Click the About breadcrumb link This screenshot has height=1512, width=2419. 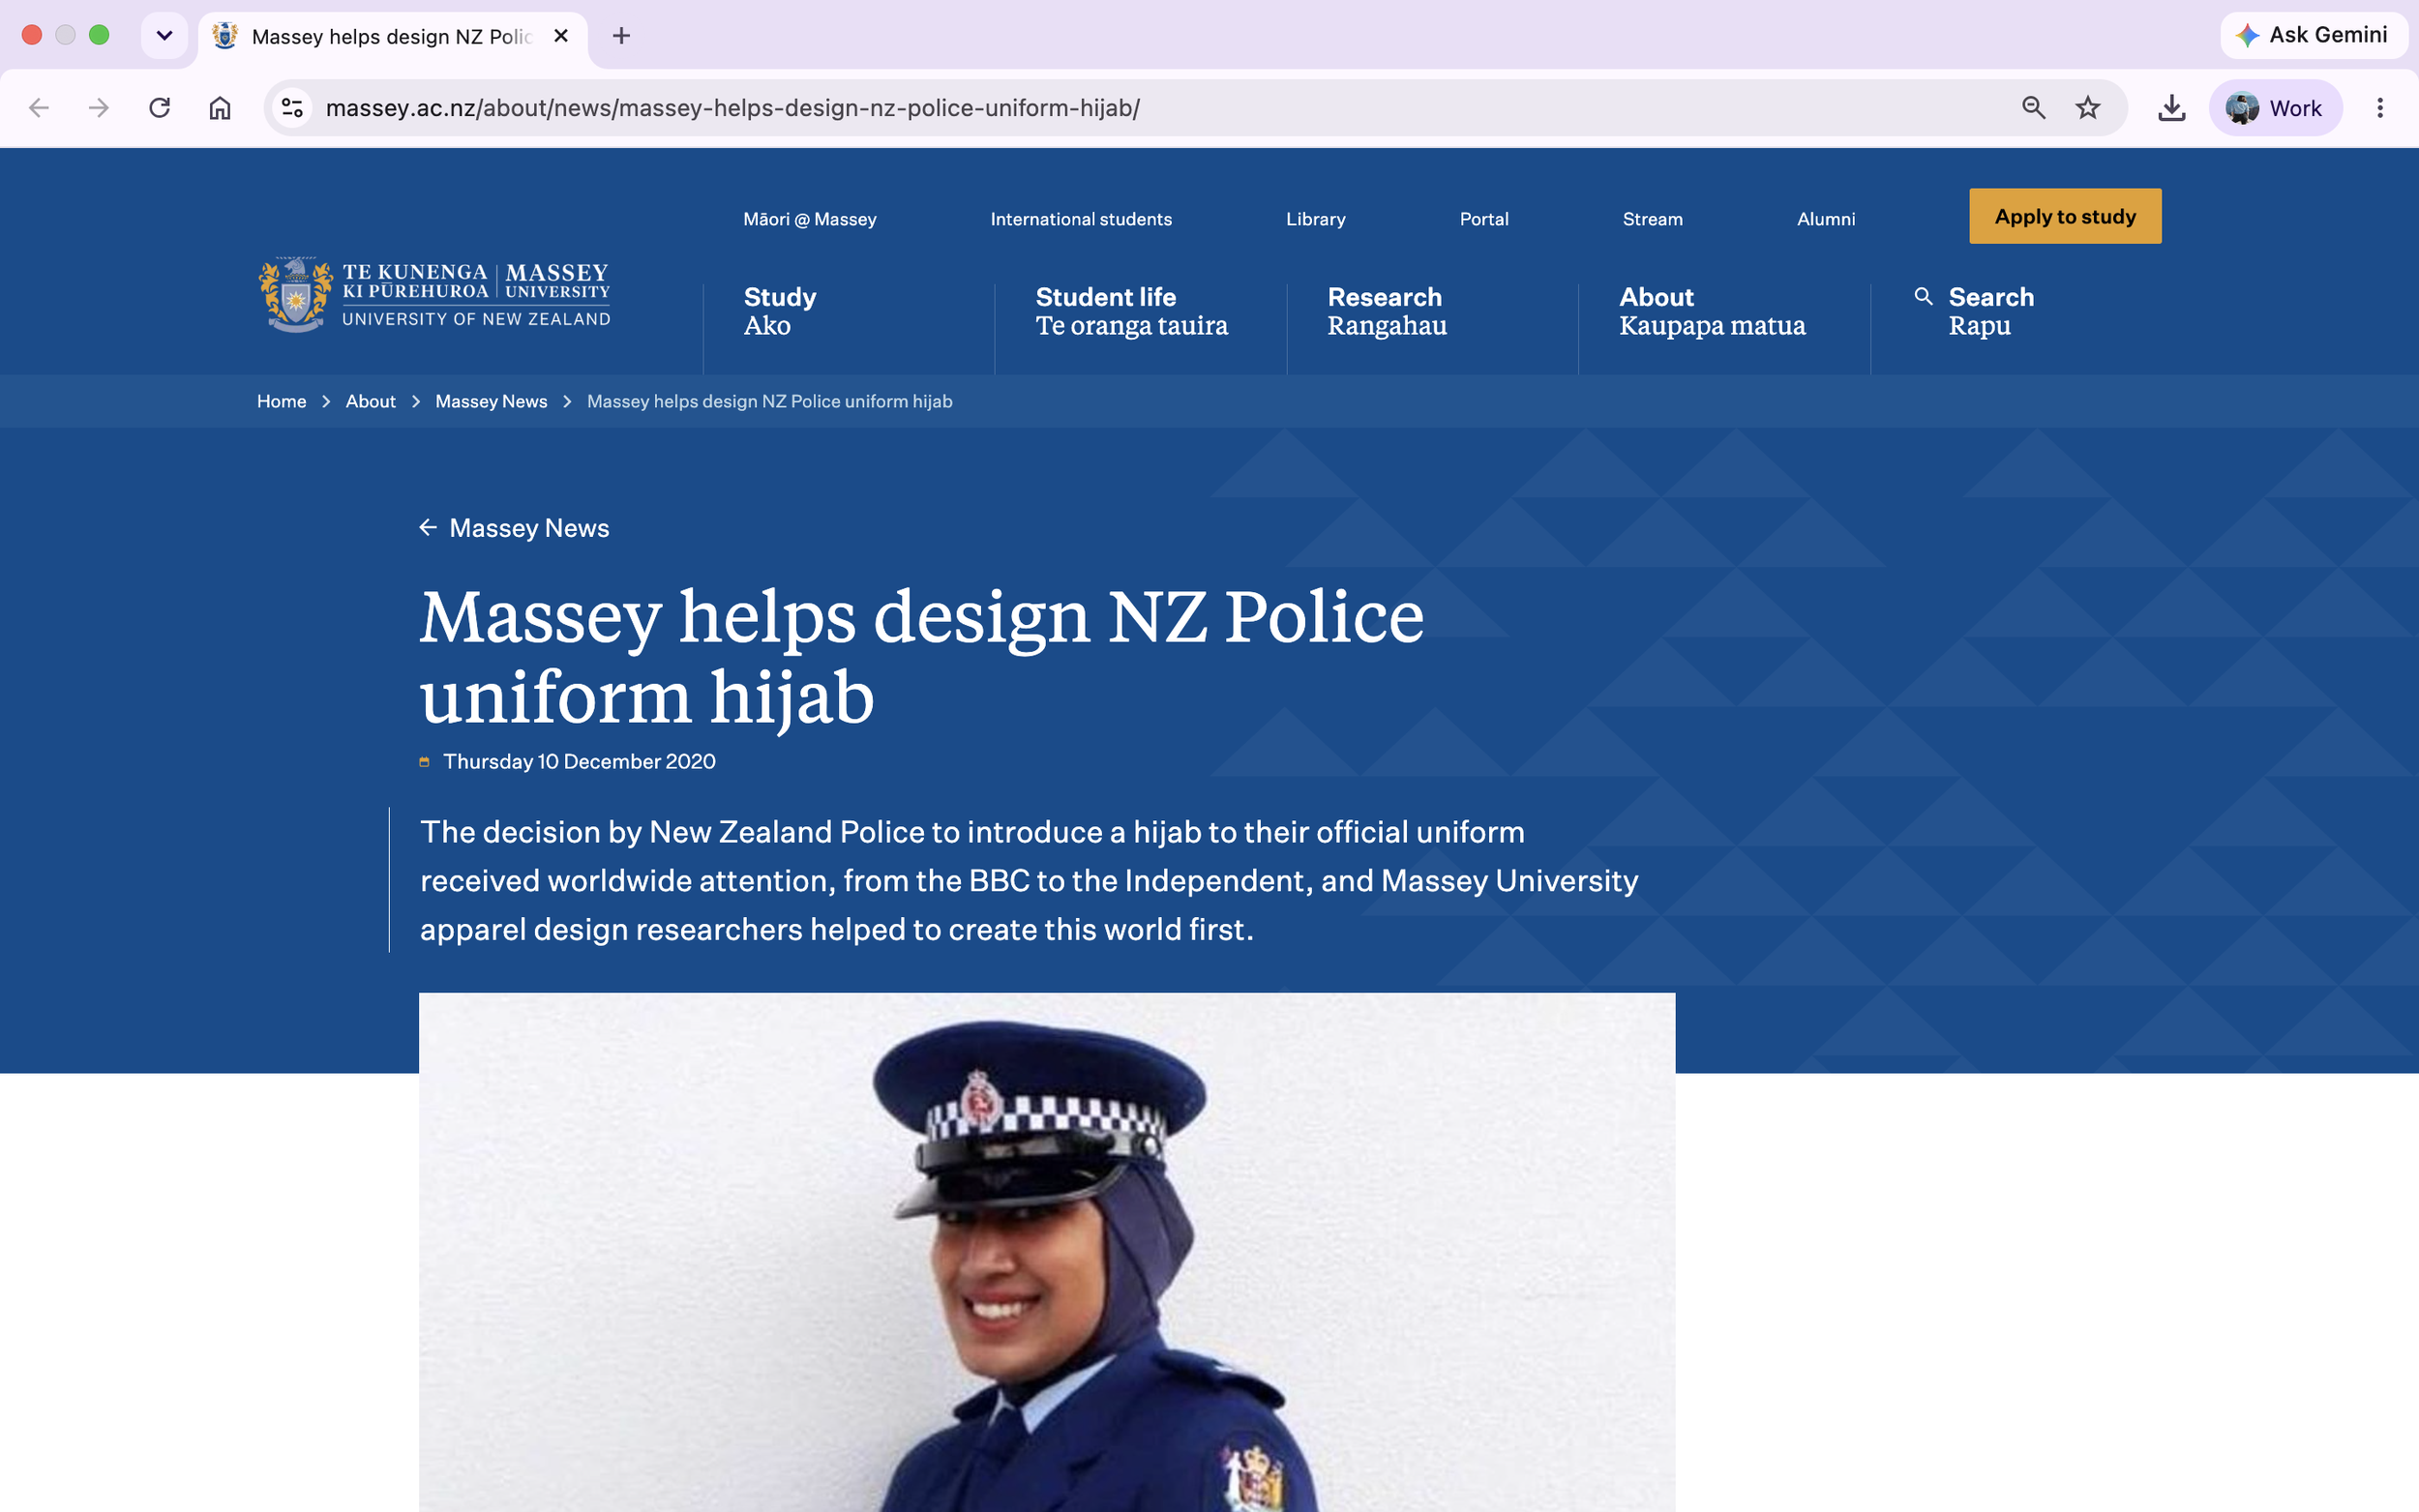tap(370, 401)
